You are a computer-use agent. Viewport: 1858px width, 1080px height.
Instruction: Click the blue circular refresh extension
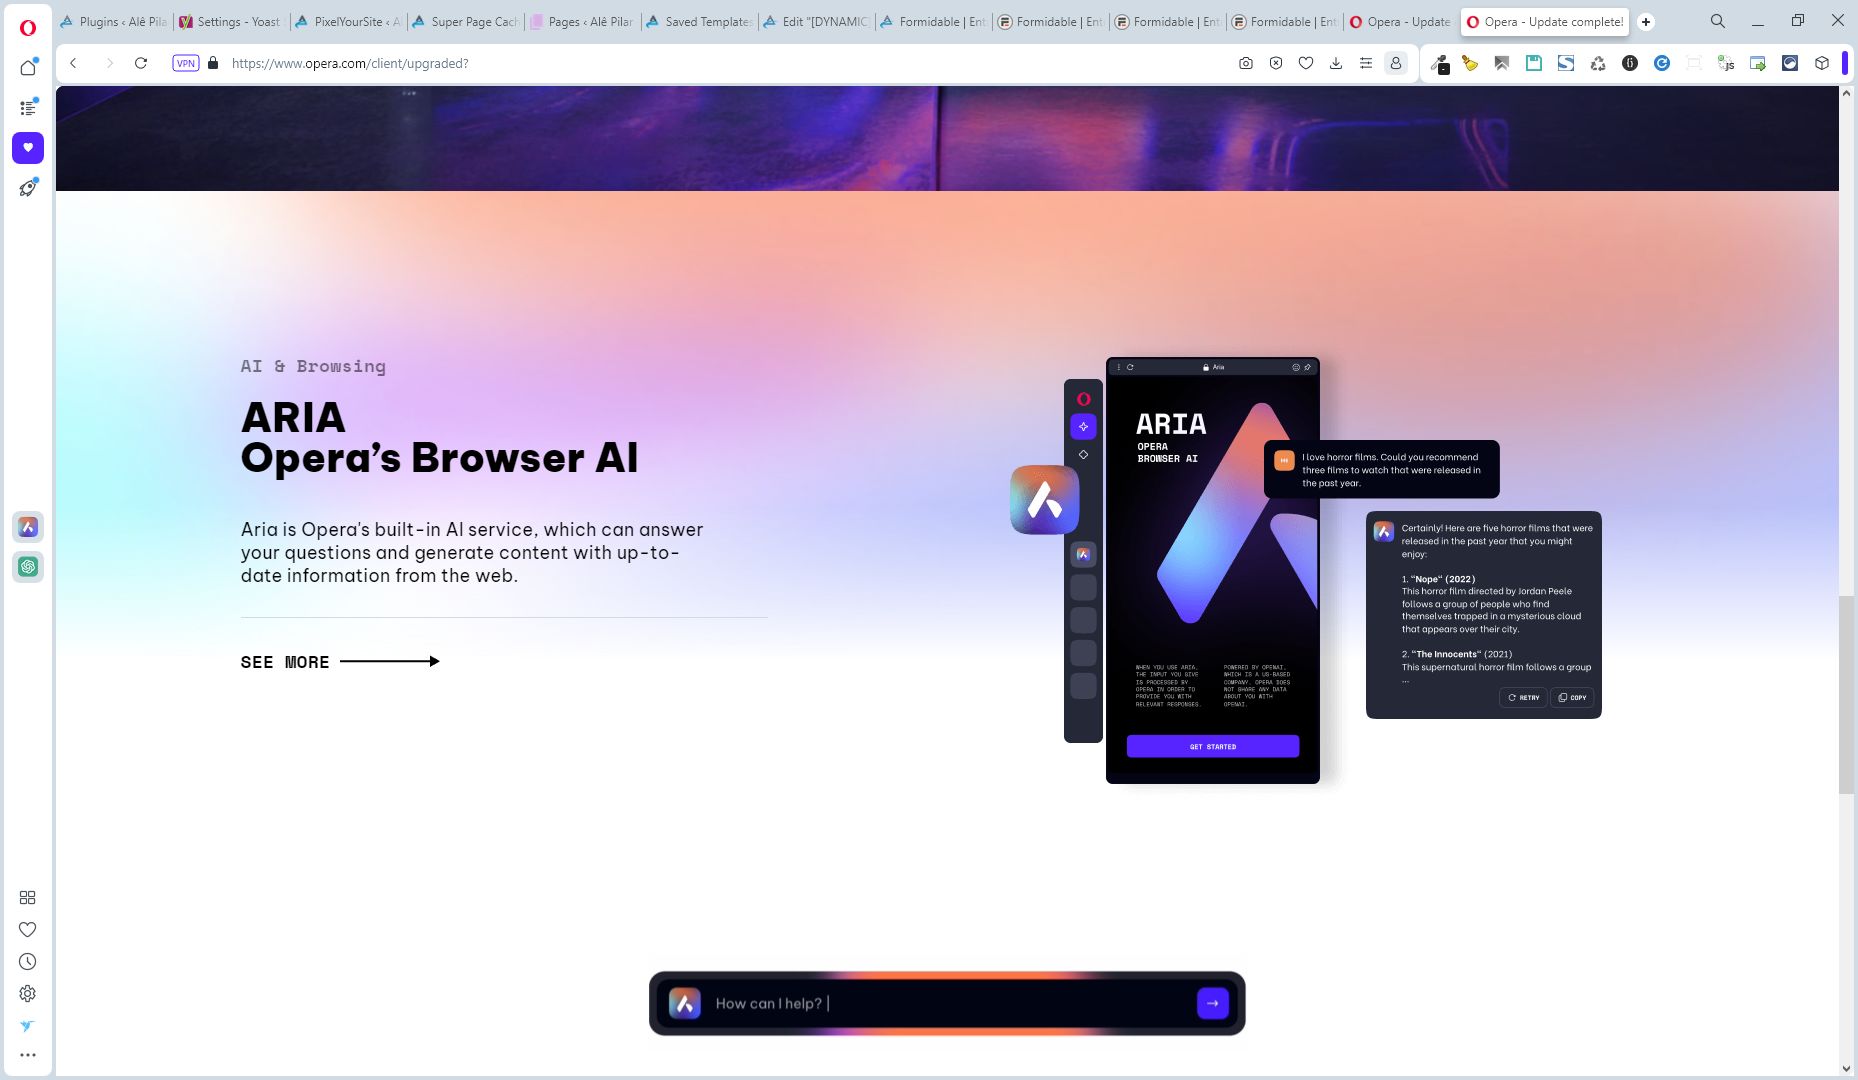pos(1662,63)
